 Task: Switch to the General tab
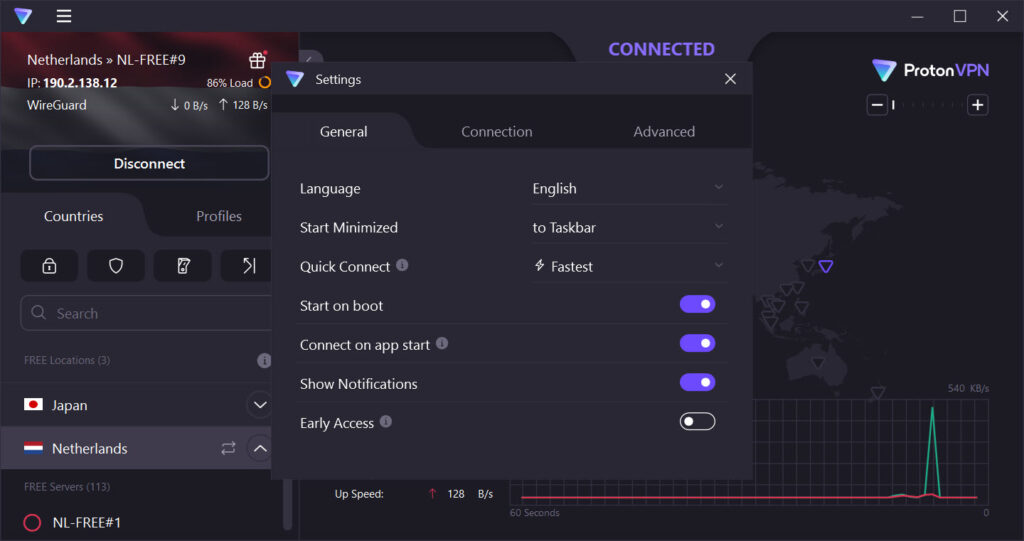[344, 131]
